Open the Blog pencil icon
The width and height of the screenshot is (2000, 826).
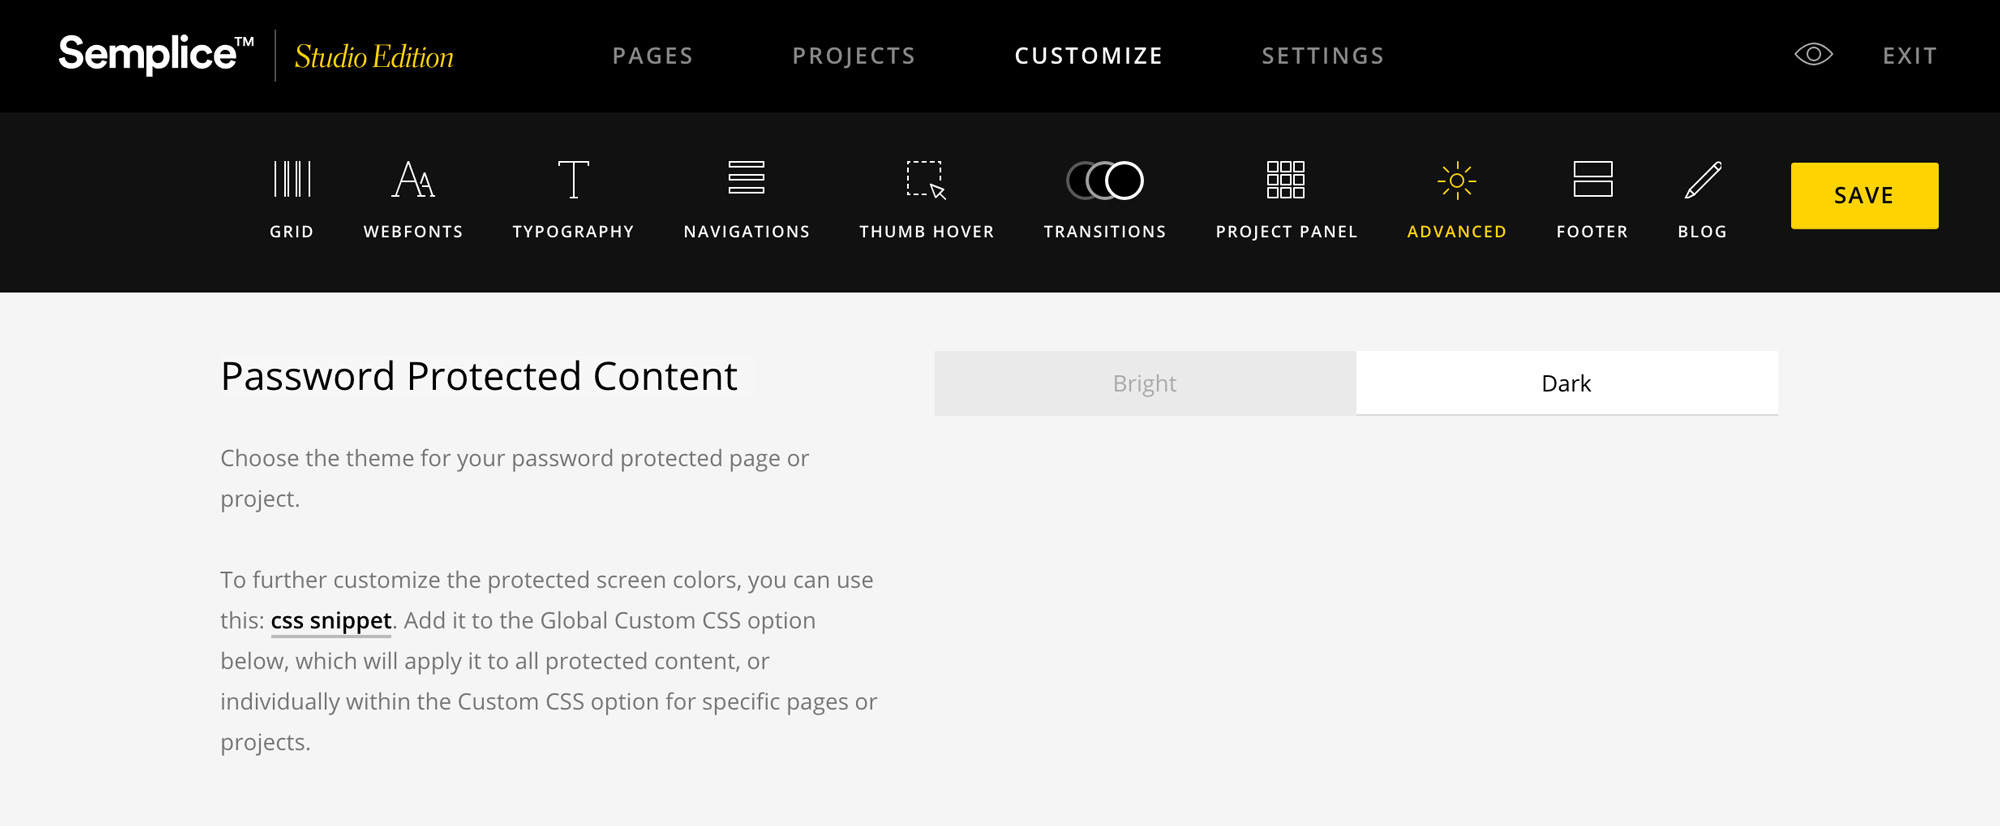1702,180
